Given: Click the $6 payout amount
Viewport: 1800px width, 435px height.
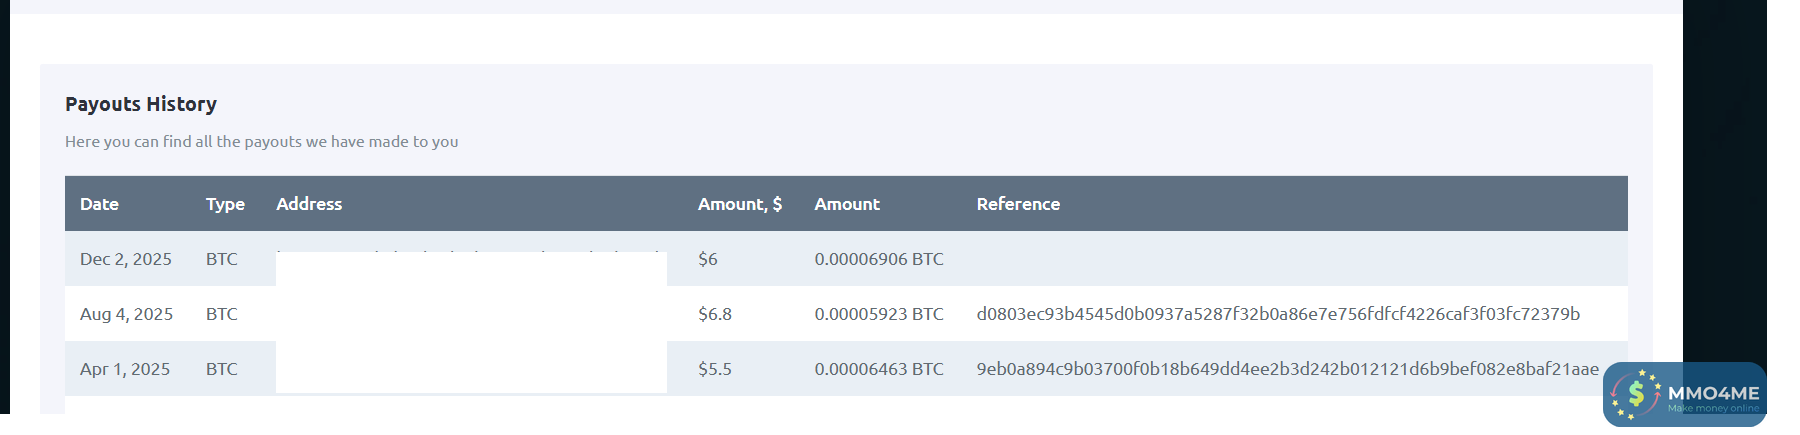Looking at the screenshot, I should tap(708, 259).
